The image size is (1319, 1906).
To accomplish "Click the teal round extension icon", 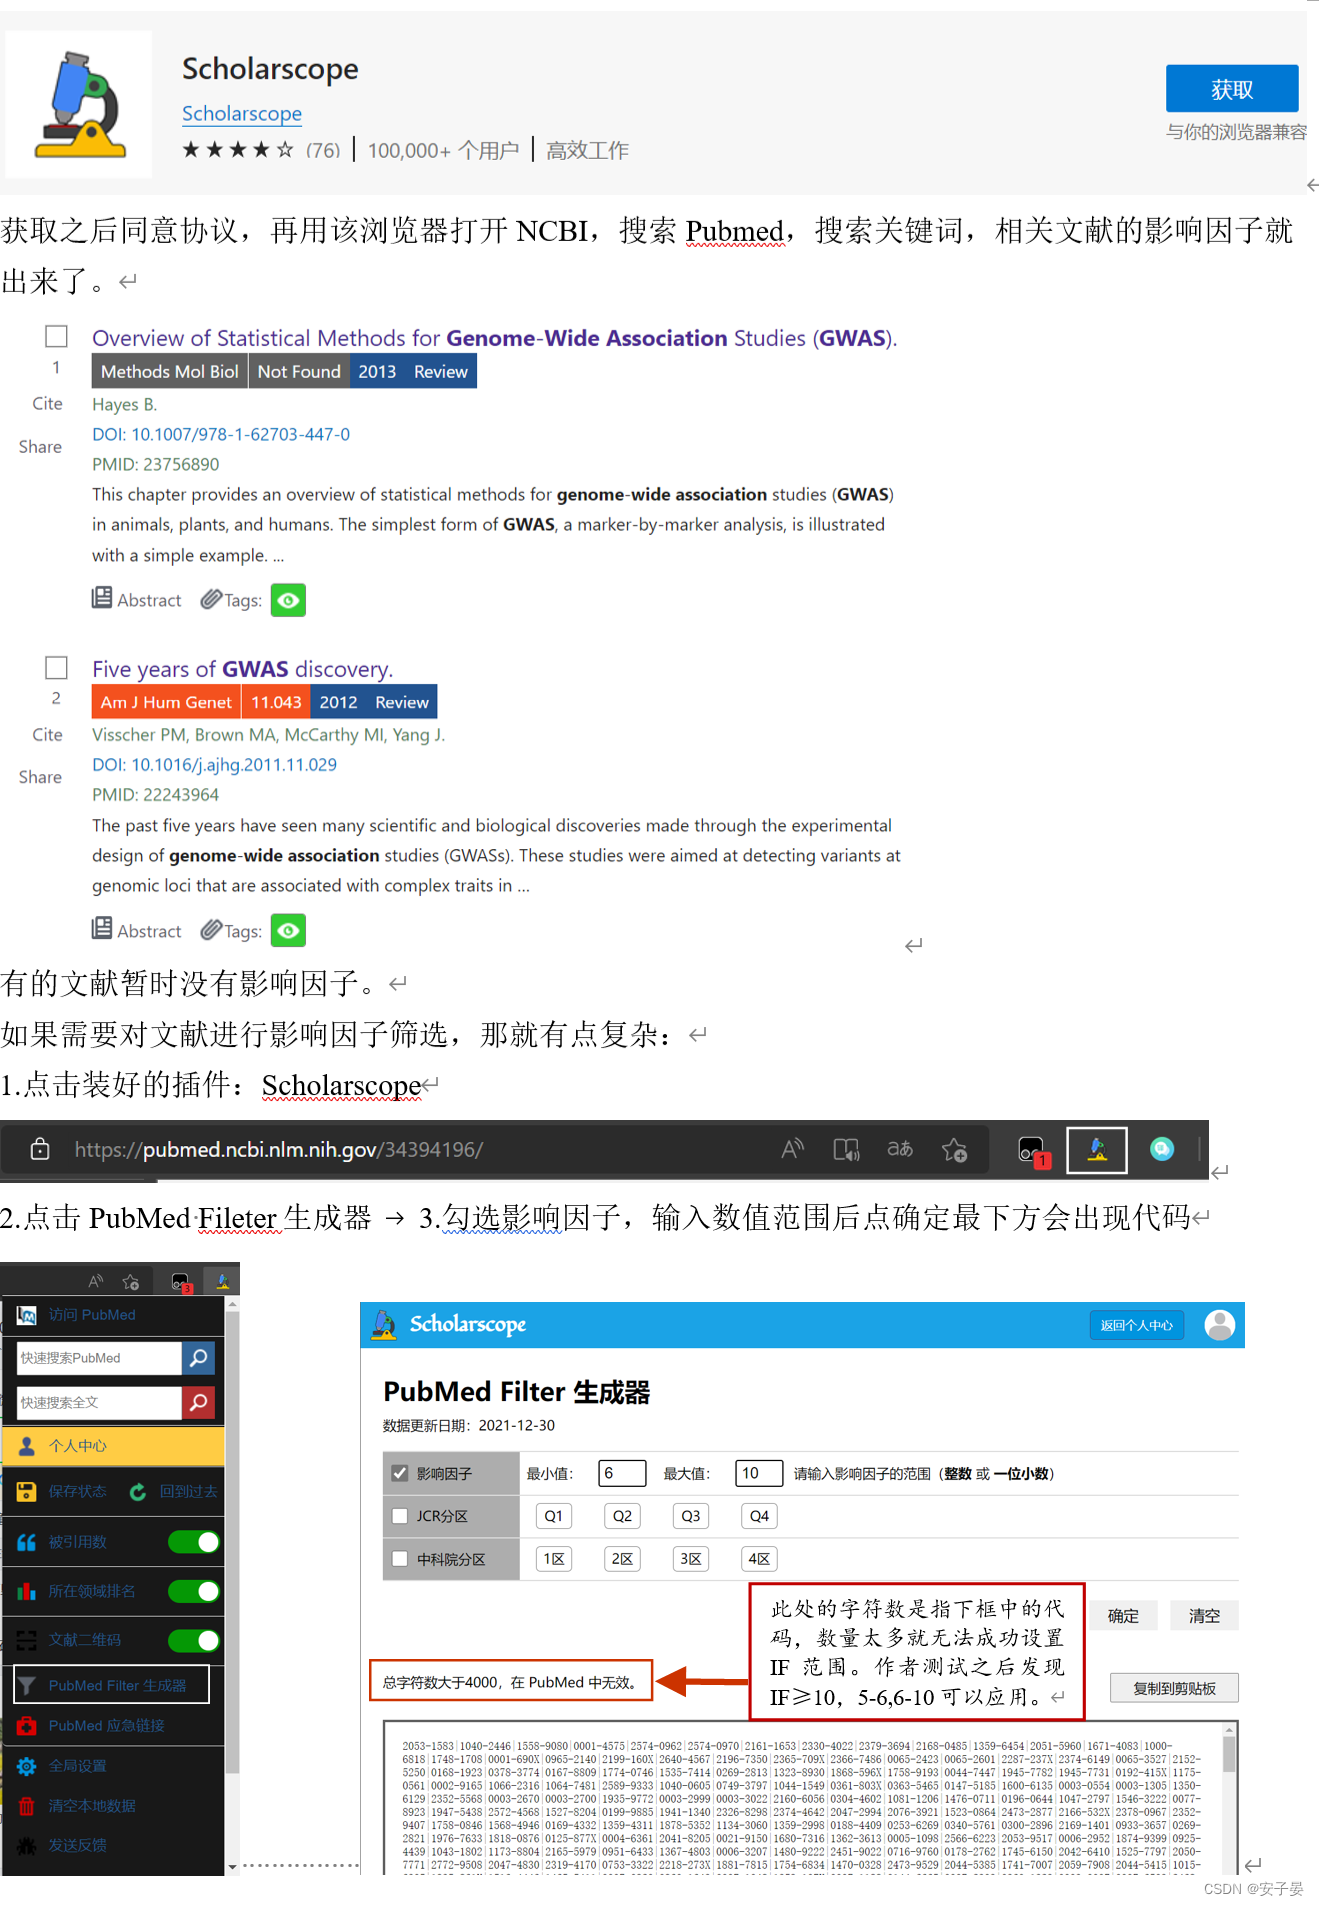I will [x=1161, y=1149].
